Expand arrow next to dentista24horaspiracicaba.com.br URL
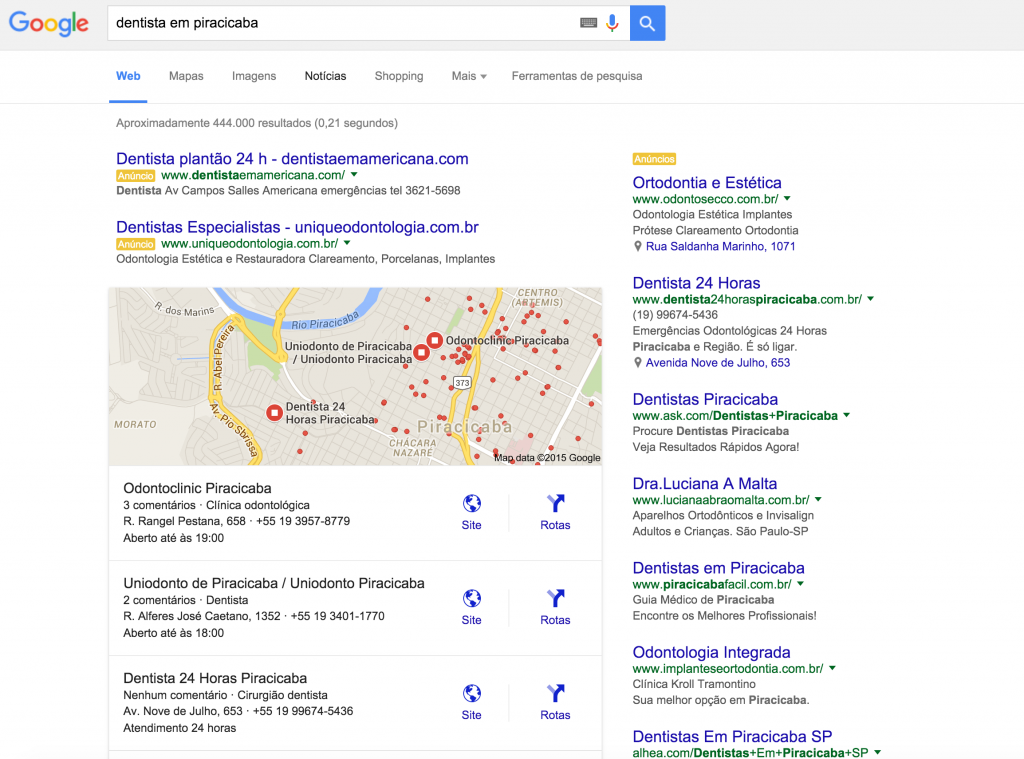This screenshot has width=1024, height=759. [871, 299]
